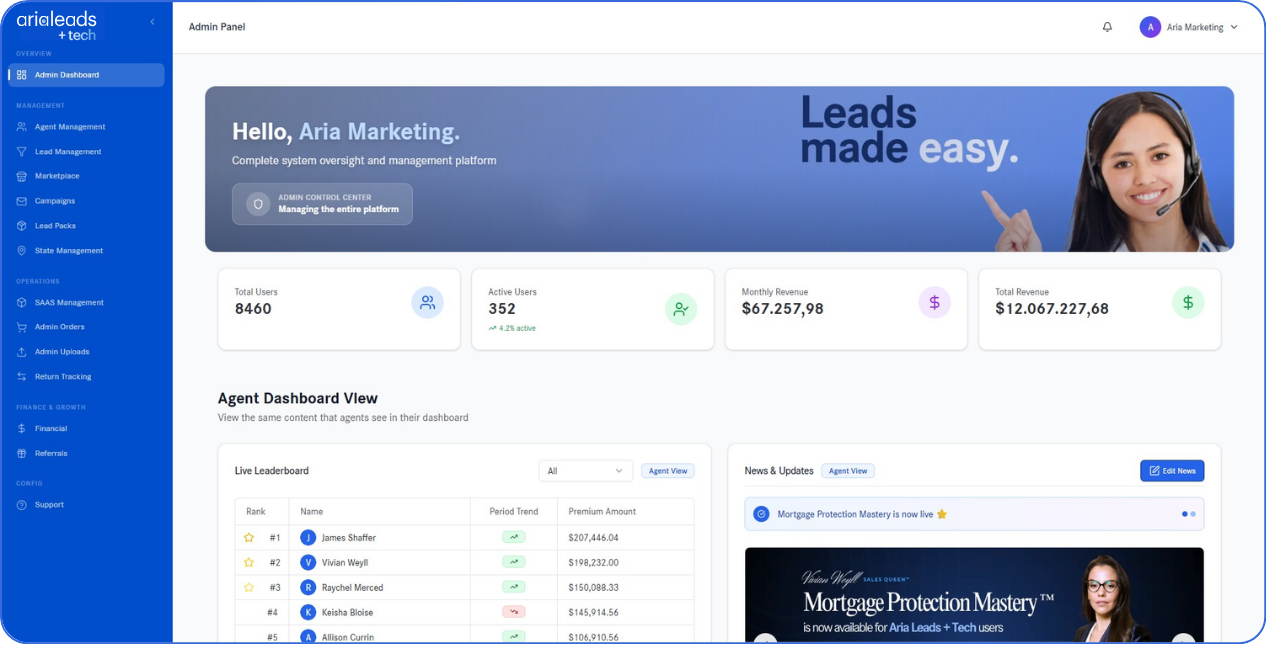Click the Agent Management people icon
The width and height of the screenshot is (1267, 646).
tap(22, 127)
